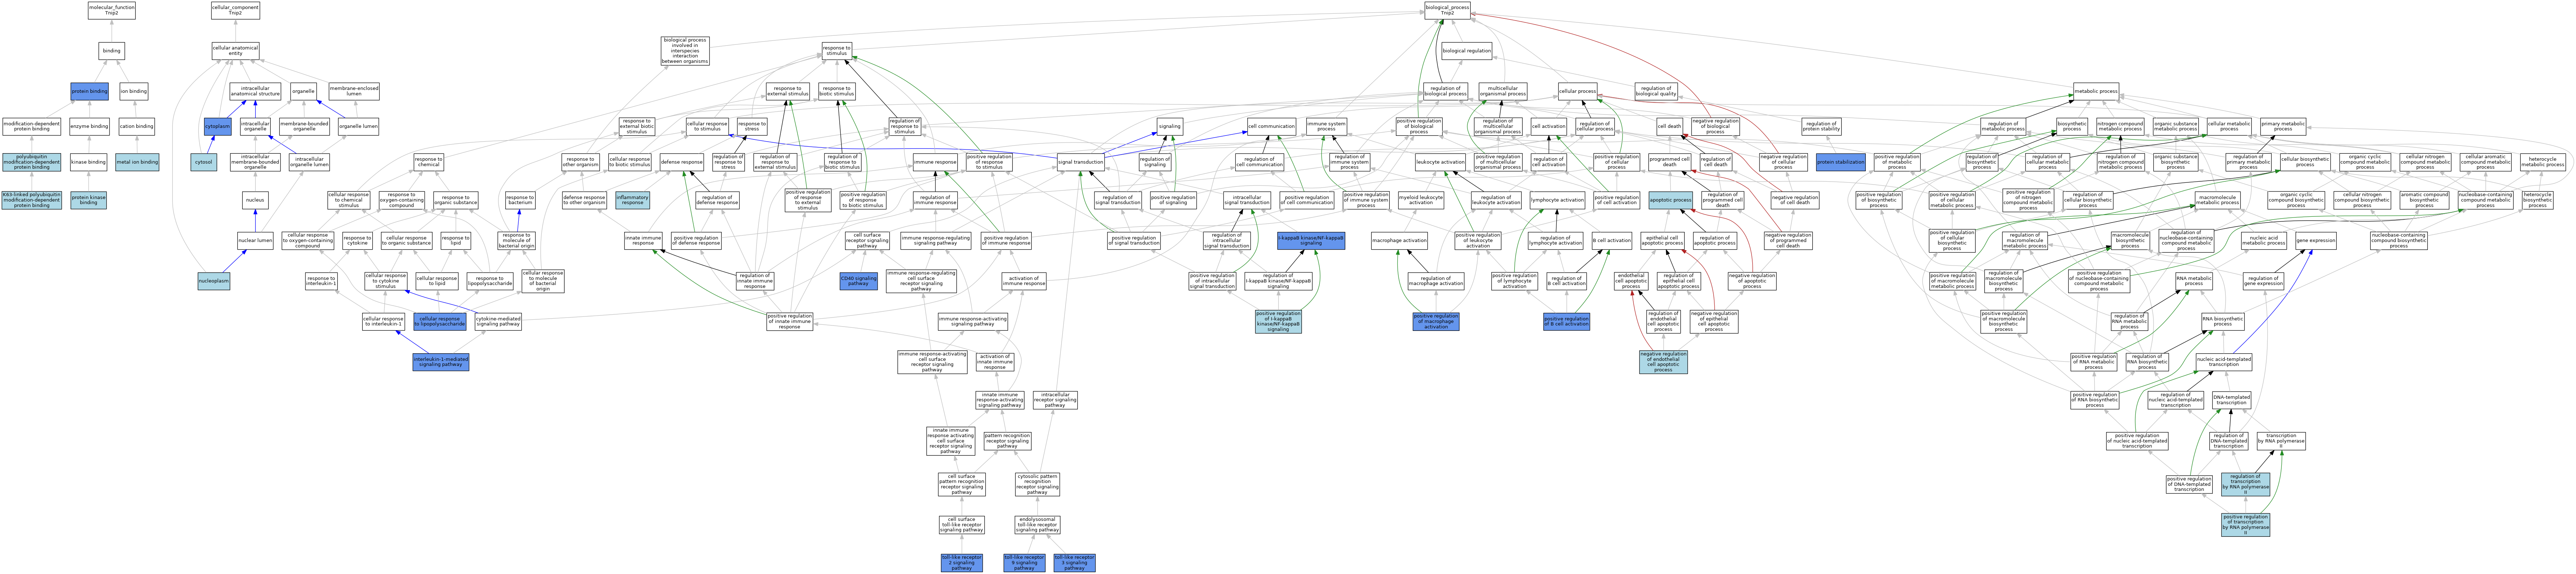The height and width of the screenshot is (574, 2576).
Task: Click 'positive regulation of I-kappaB kinase/NF-kappaB signaling' node
Action: (1278, 321)
